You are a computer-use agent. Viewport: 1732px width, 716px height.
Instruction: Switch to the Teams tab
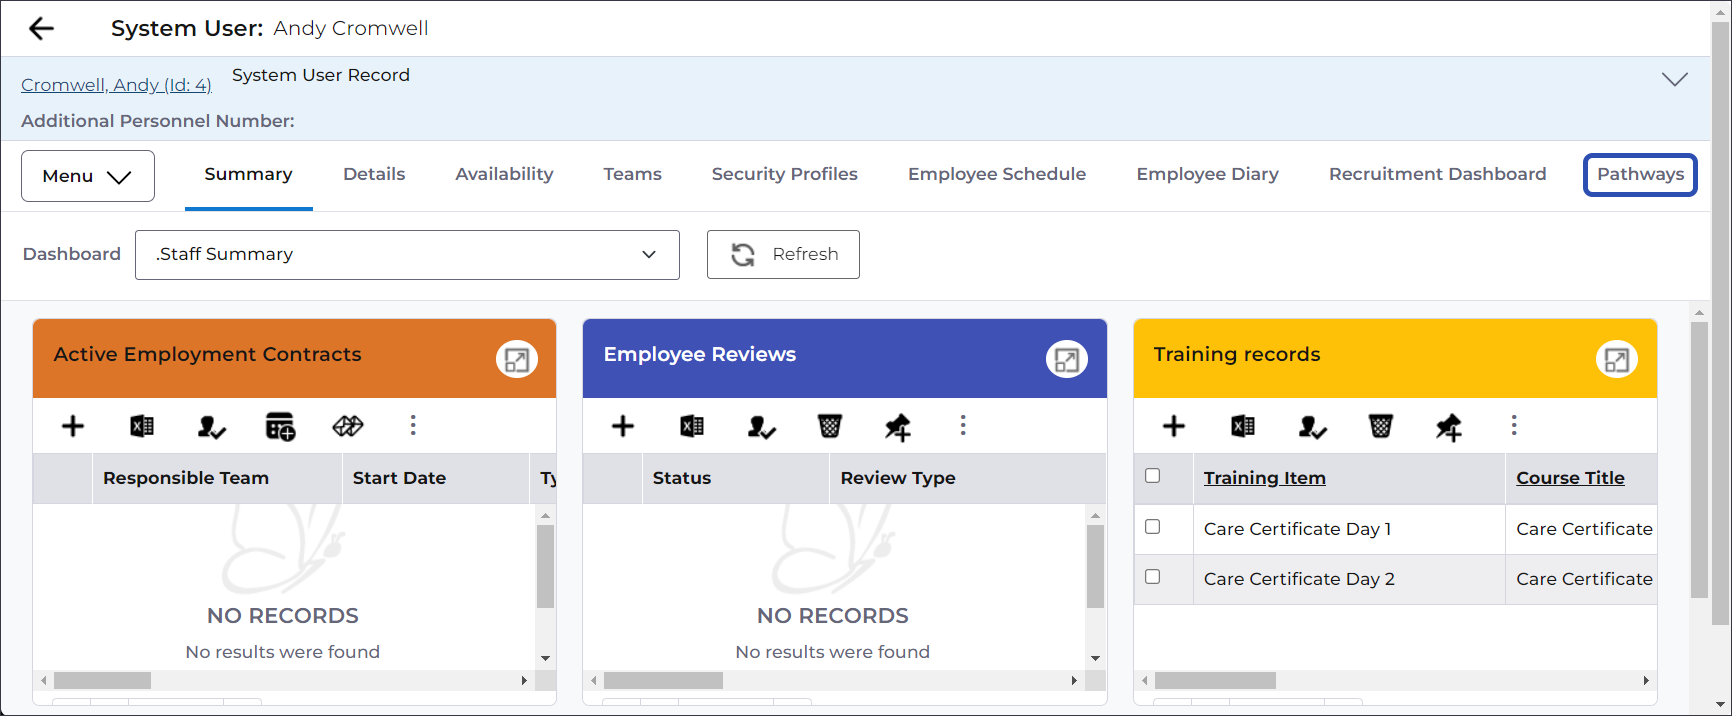tap(633, 174)
